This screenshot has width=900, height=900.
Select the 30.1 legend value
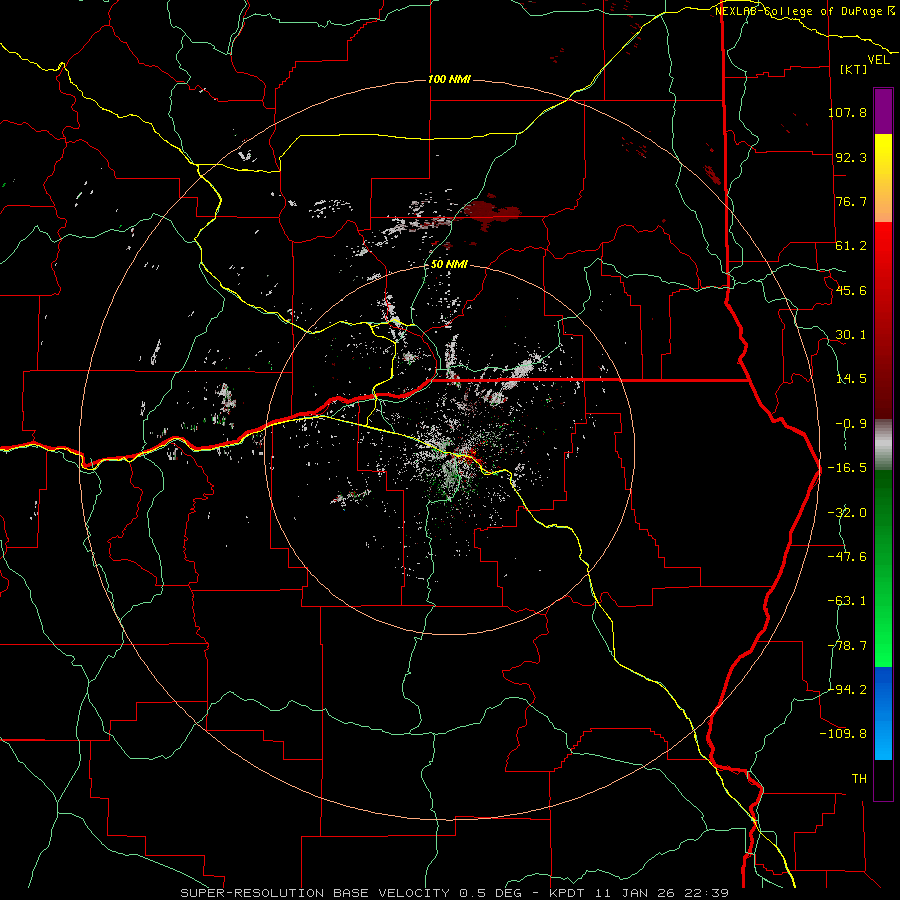851,335
